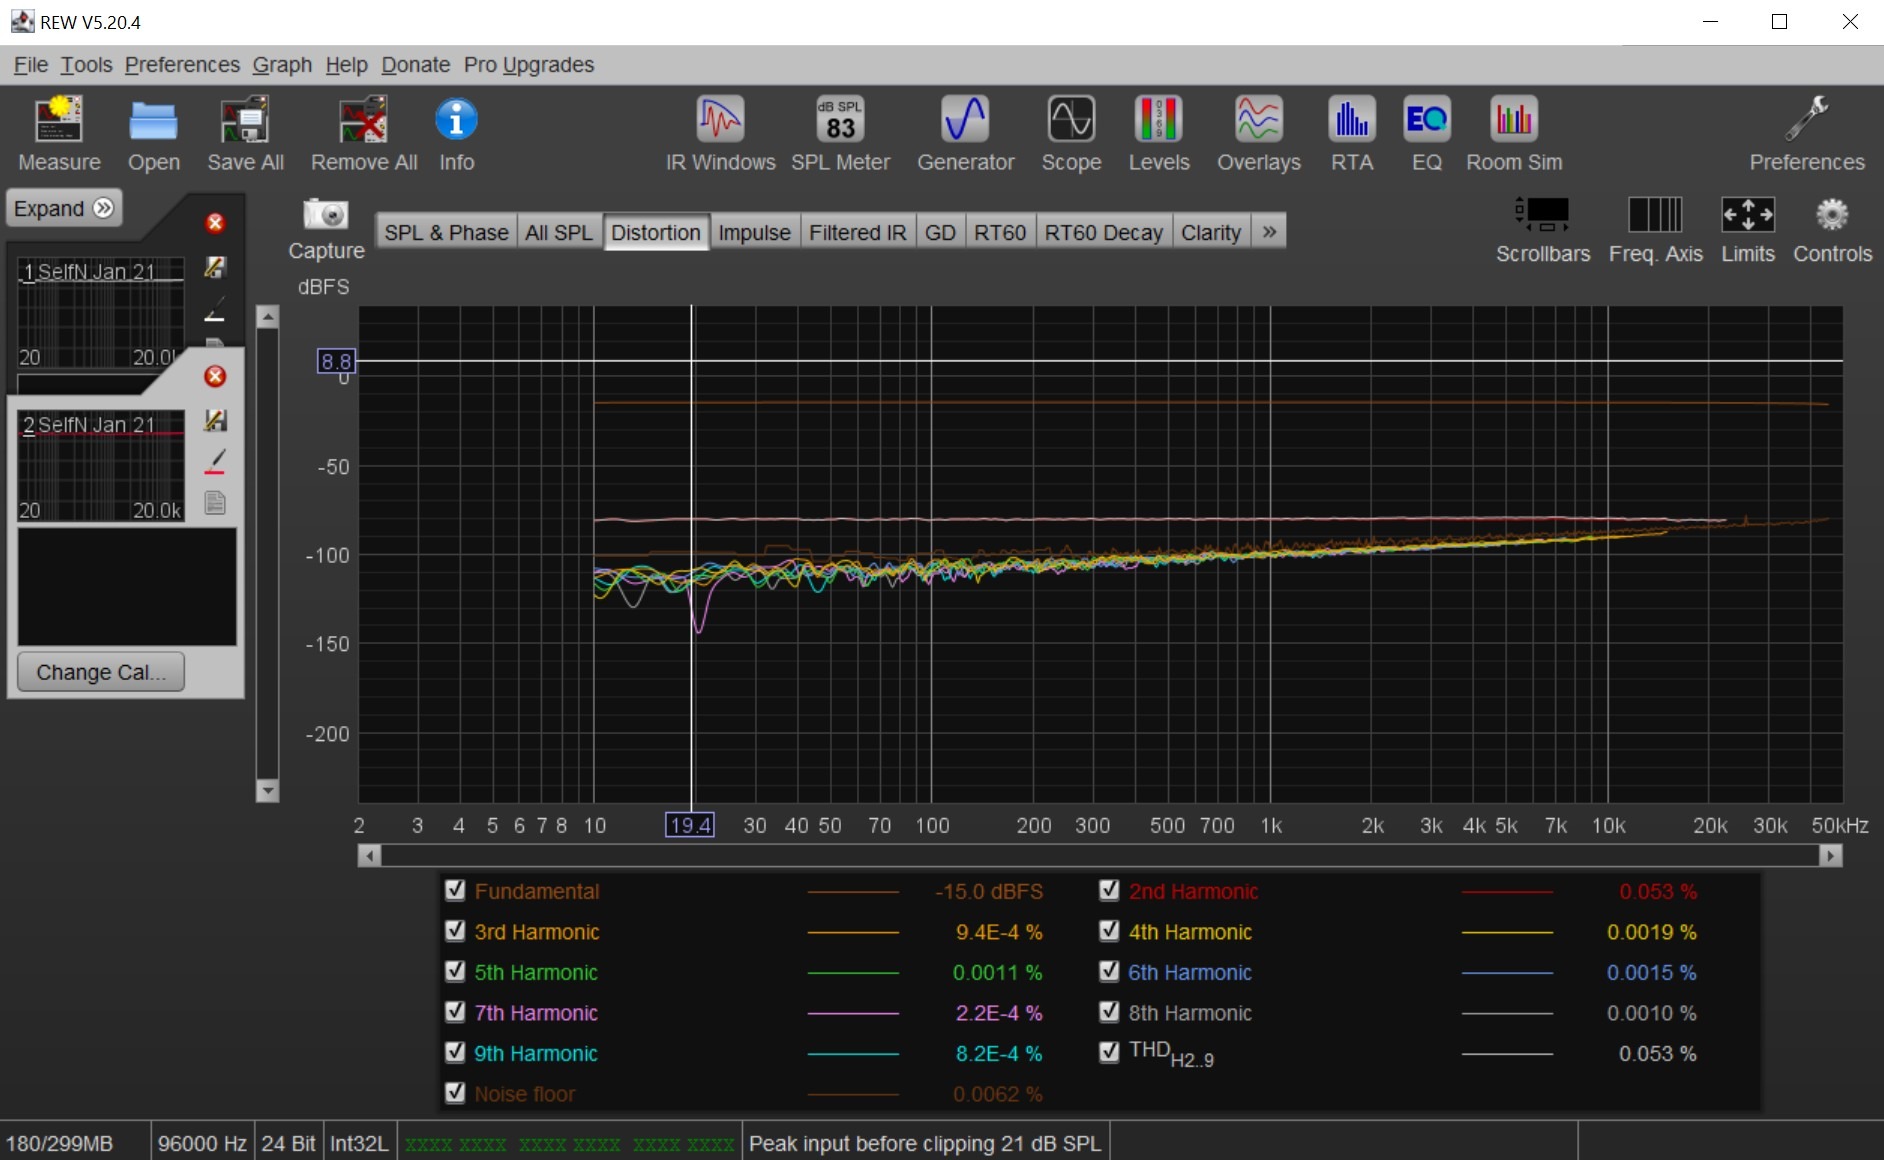Switch to Filtered IR tab

(x=857, y=232)
